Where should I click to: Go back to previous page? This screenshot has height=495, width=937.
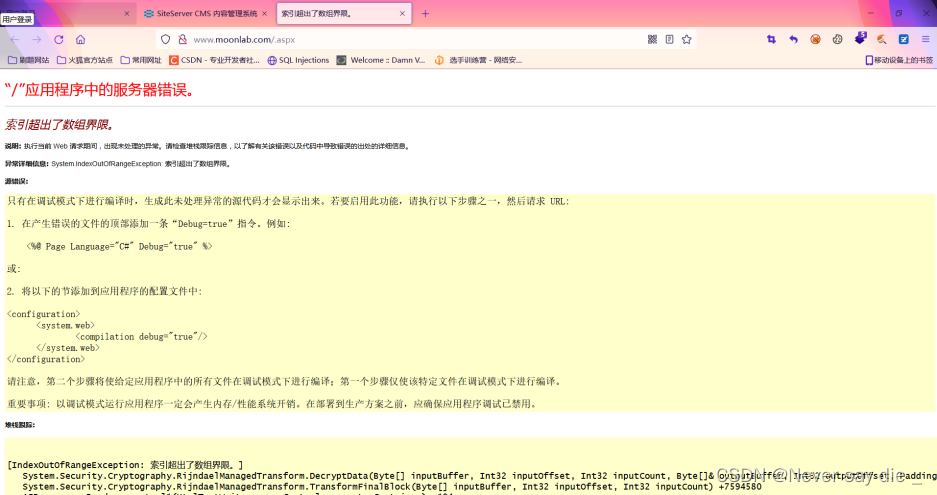15,39
